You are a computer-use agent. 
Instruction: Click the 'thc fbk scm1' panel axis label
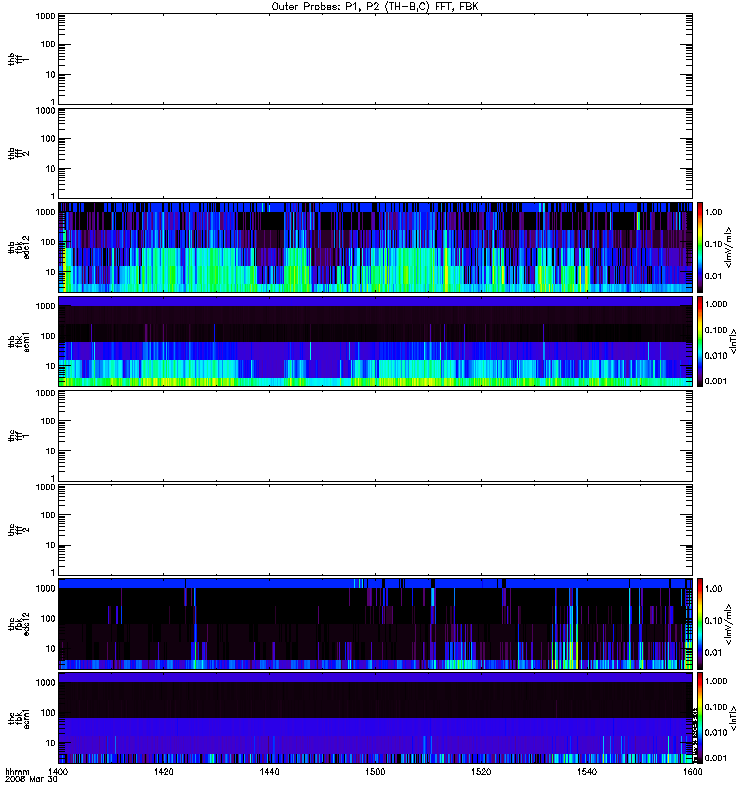click(18, 718)
